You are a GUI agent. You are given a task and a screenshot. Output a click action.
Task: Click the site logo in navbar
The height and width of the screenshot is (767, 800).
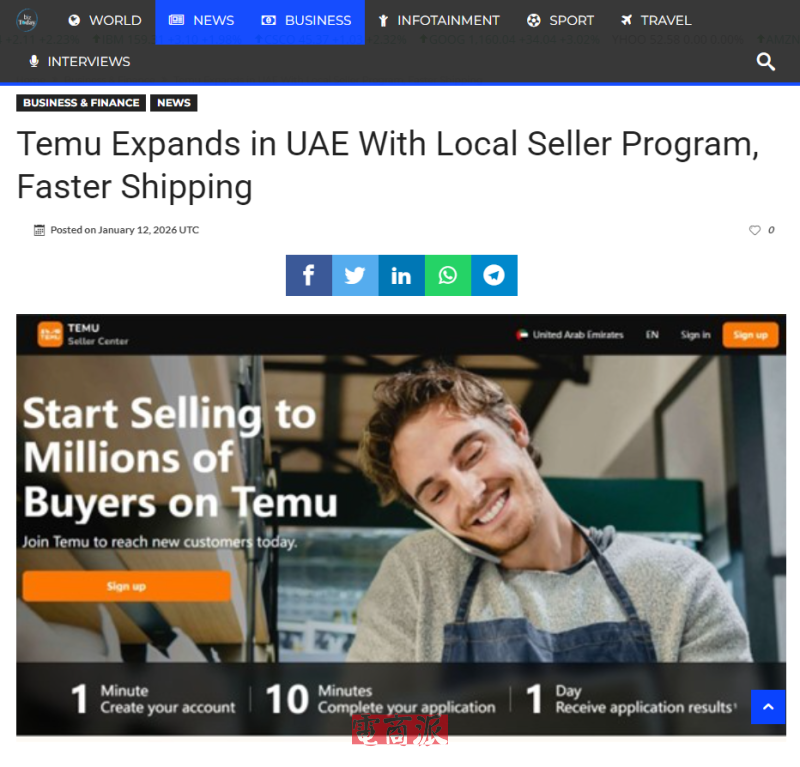[27, 20]
